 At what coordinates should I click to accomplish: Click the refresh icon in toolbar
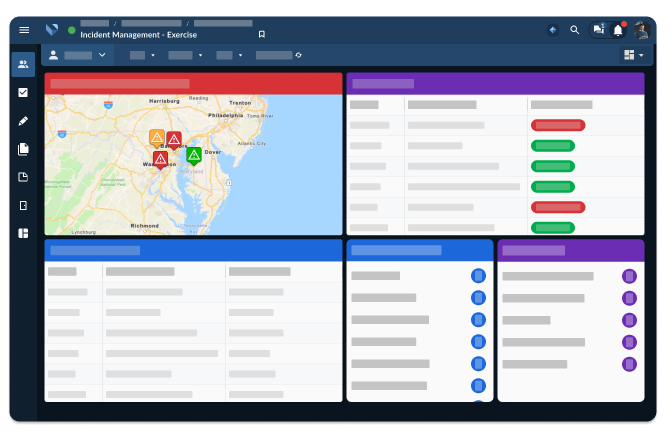coord(299,55)
